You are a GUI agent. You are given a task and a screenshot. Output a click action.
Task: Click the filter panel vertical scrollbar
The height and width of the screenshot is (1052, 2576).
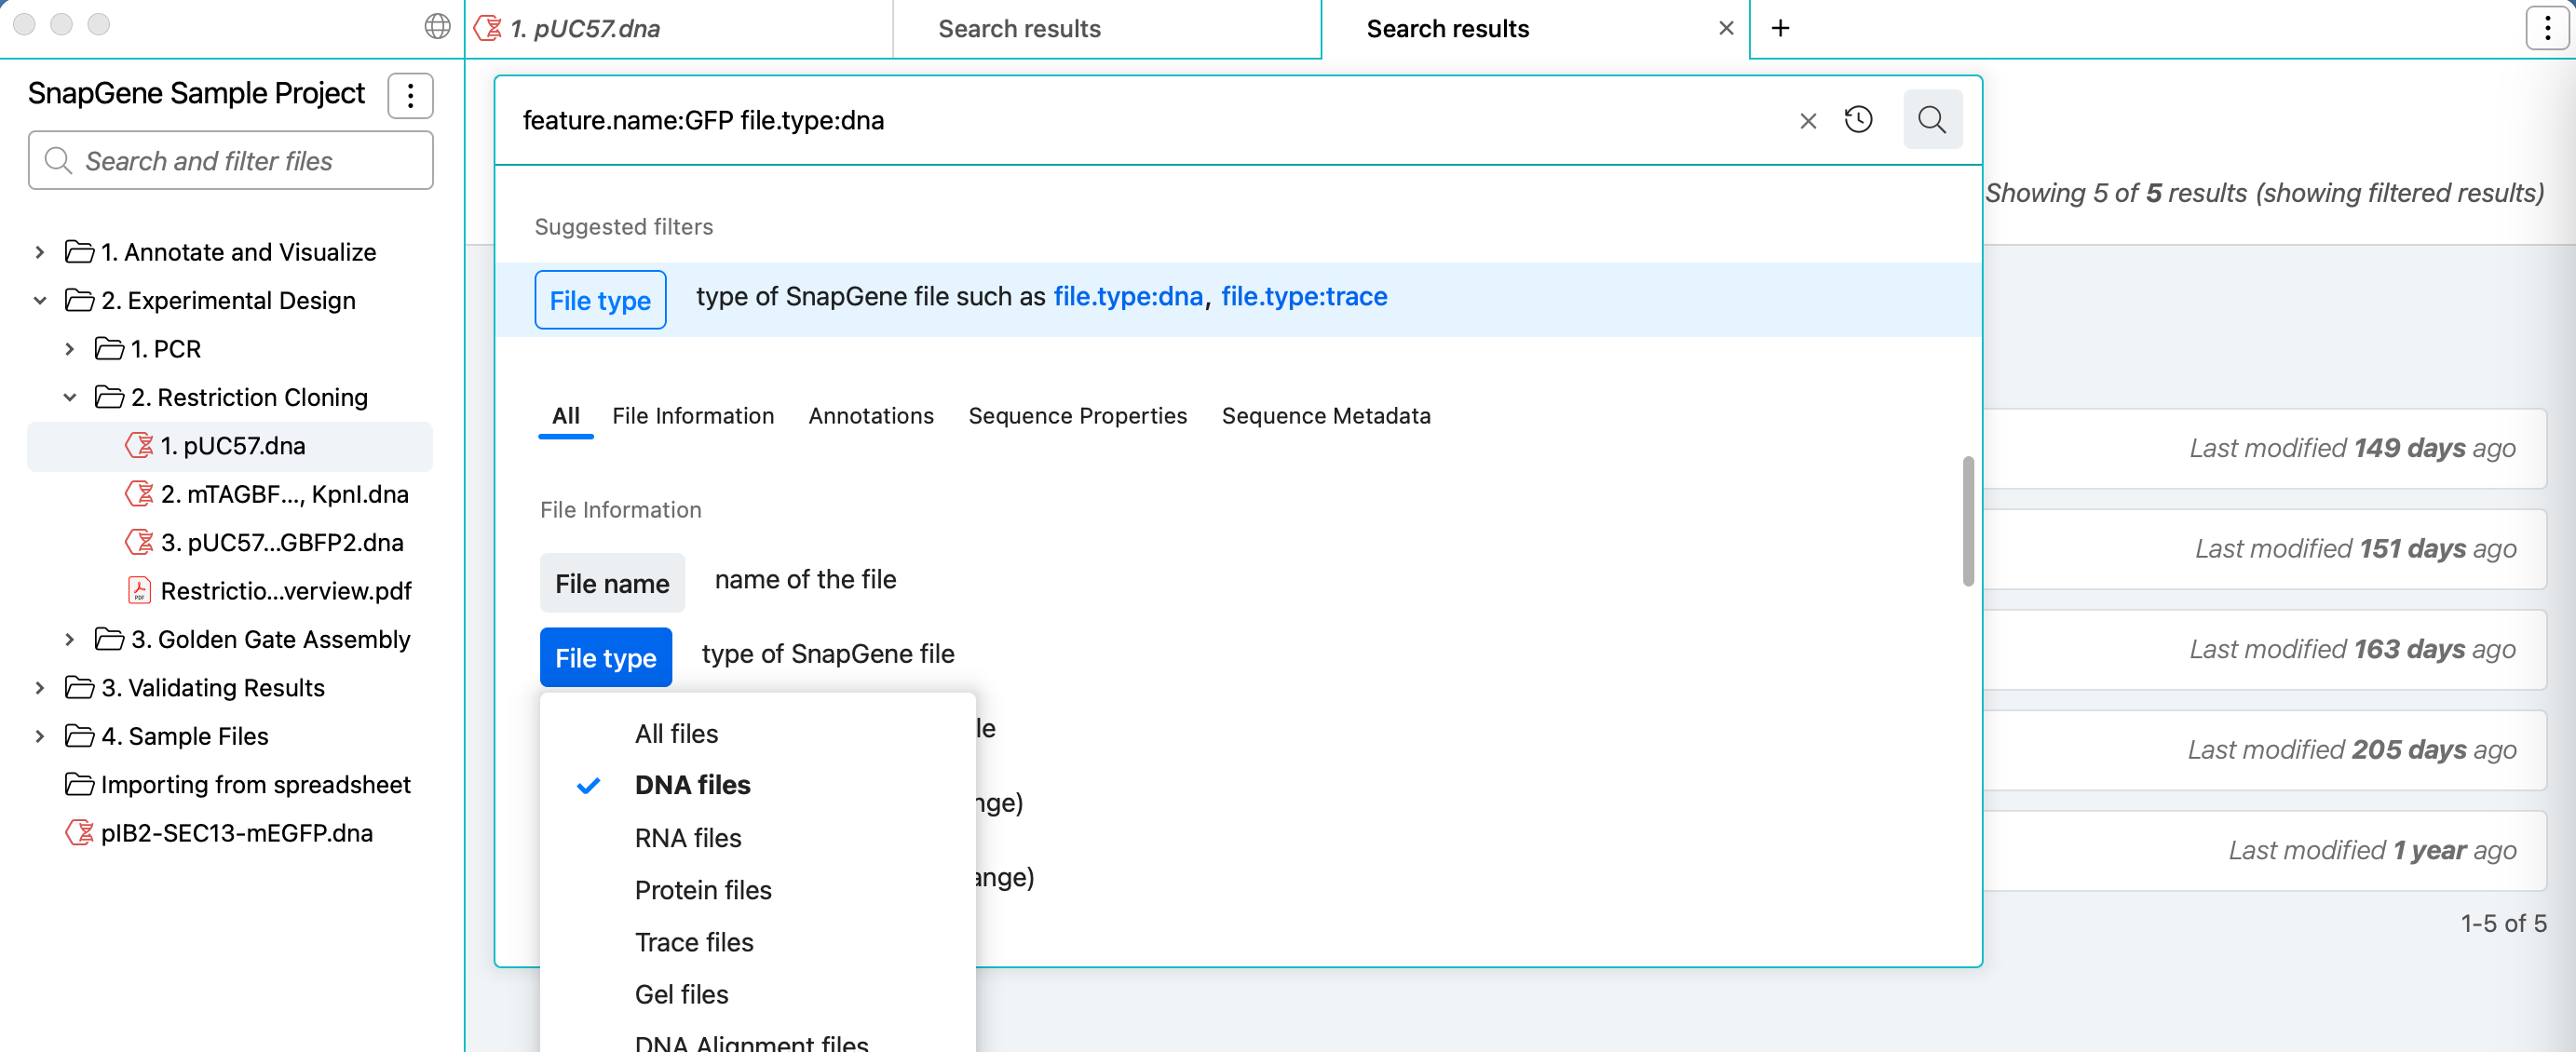[x=1967, y=521]
